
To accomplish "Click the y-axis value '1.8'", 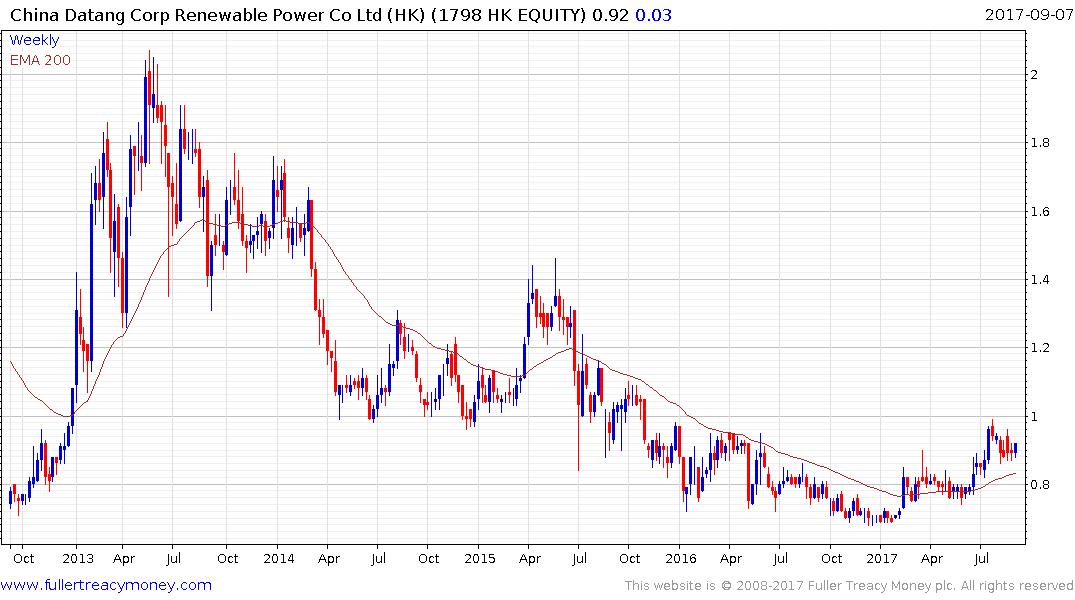I will pyautogui.click(x=1041, y=143).
